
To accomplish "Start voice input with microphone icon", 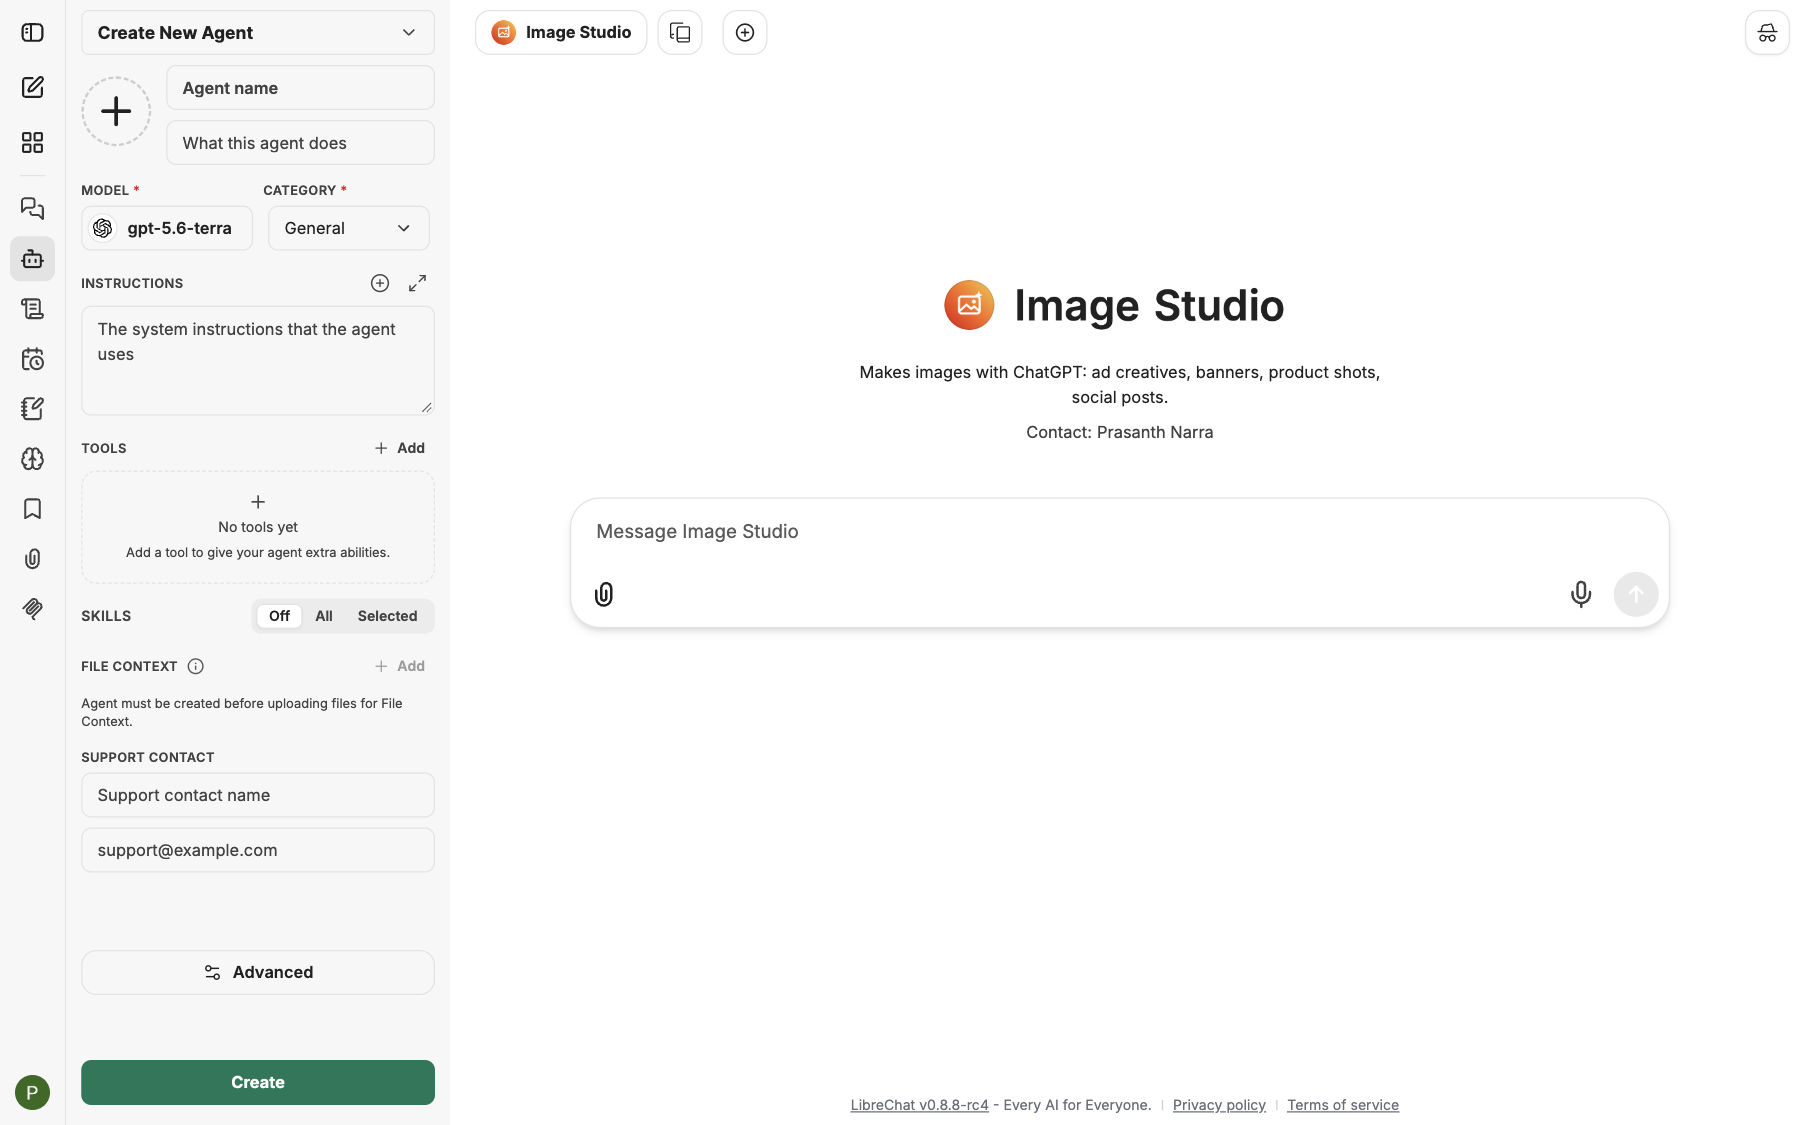I will [1581, 594].
